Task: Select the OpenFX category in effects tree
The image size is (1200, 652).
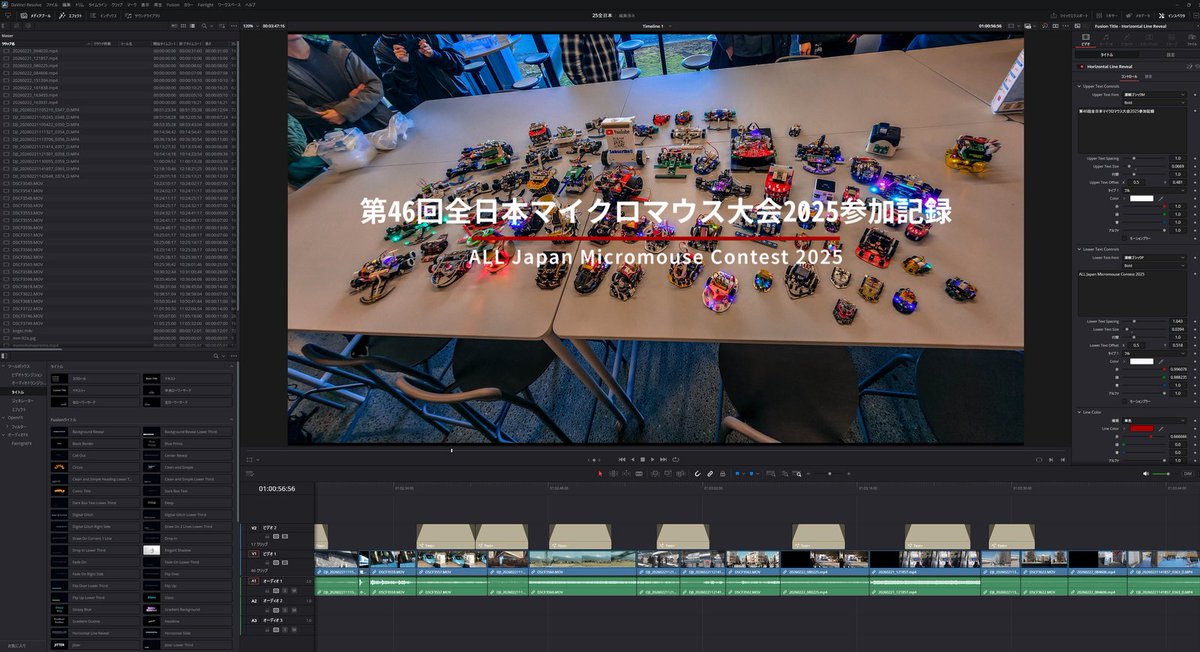Action: pyautogui.click(x=15, y=417)
